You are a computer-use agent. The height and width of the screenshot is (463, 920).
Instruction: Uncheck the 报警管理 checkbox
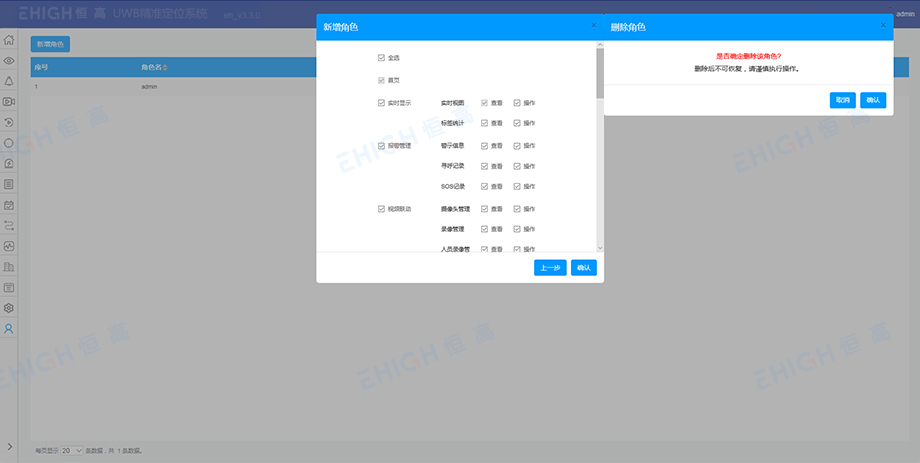[381, 145]
